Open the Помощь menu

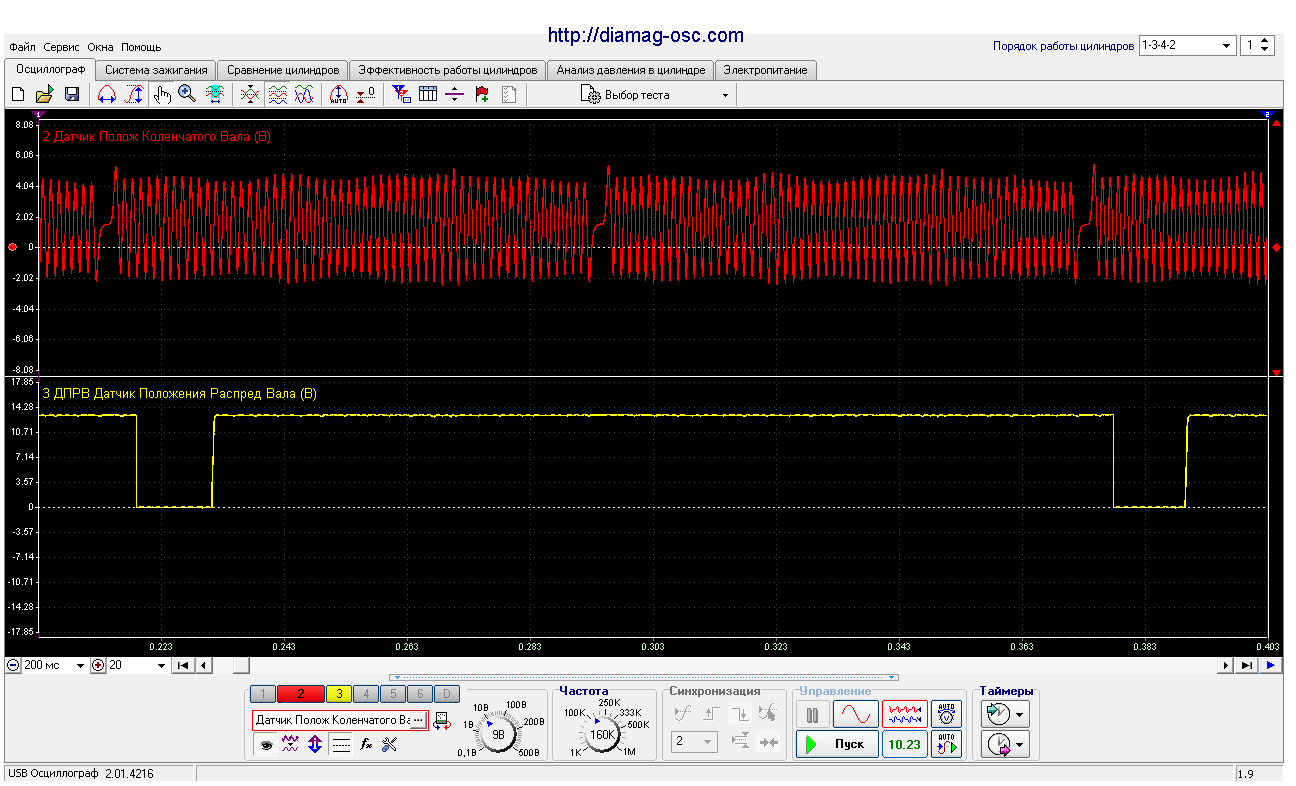click(141, 47)
